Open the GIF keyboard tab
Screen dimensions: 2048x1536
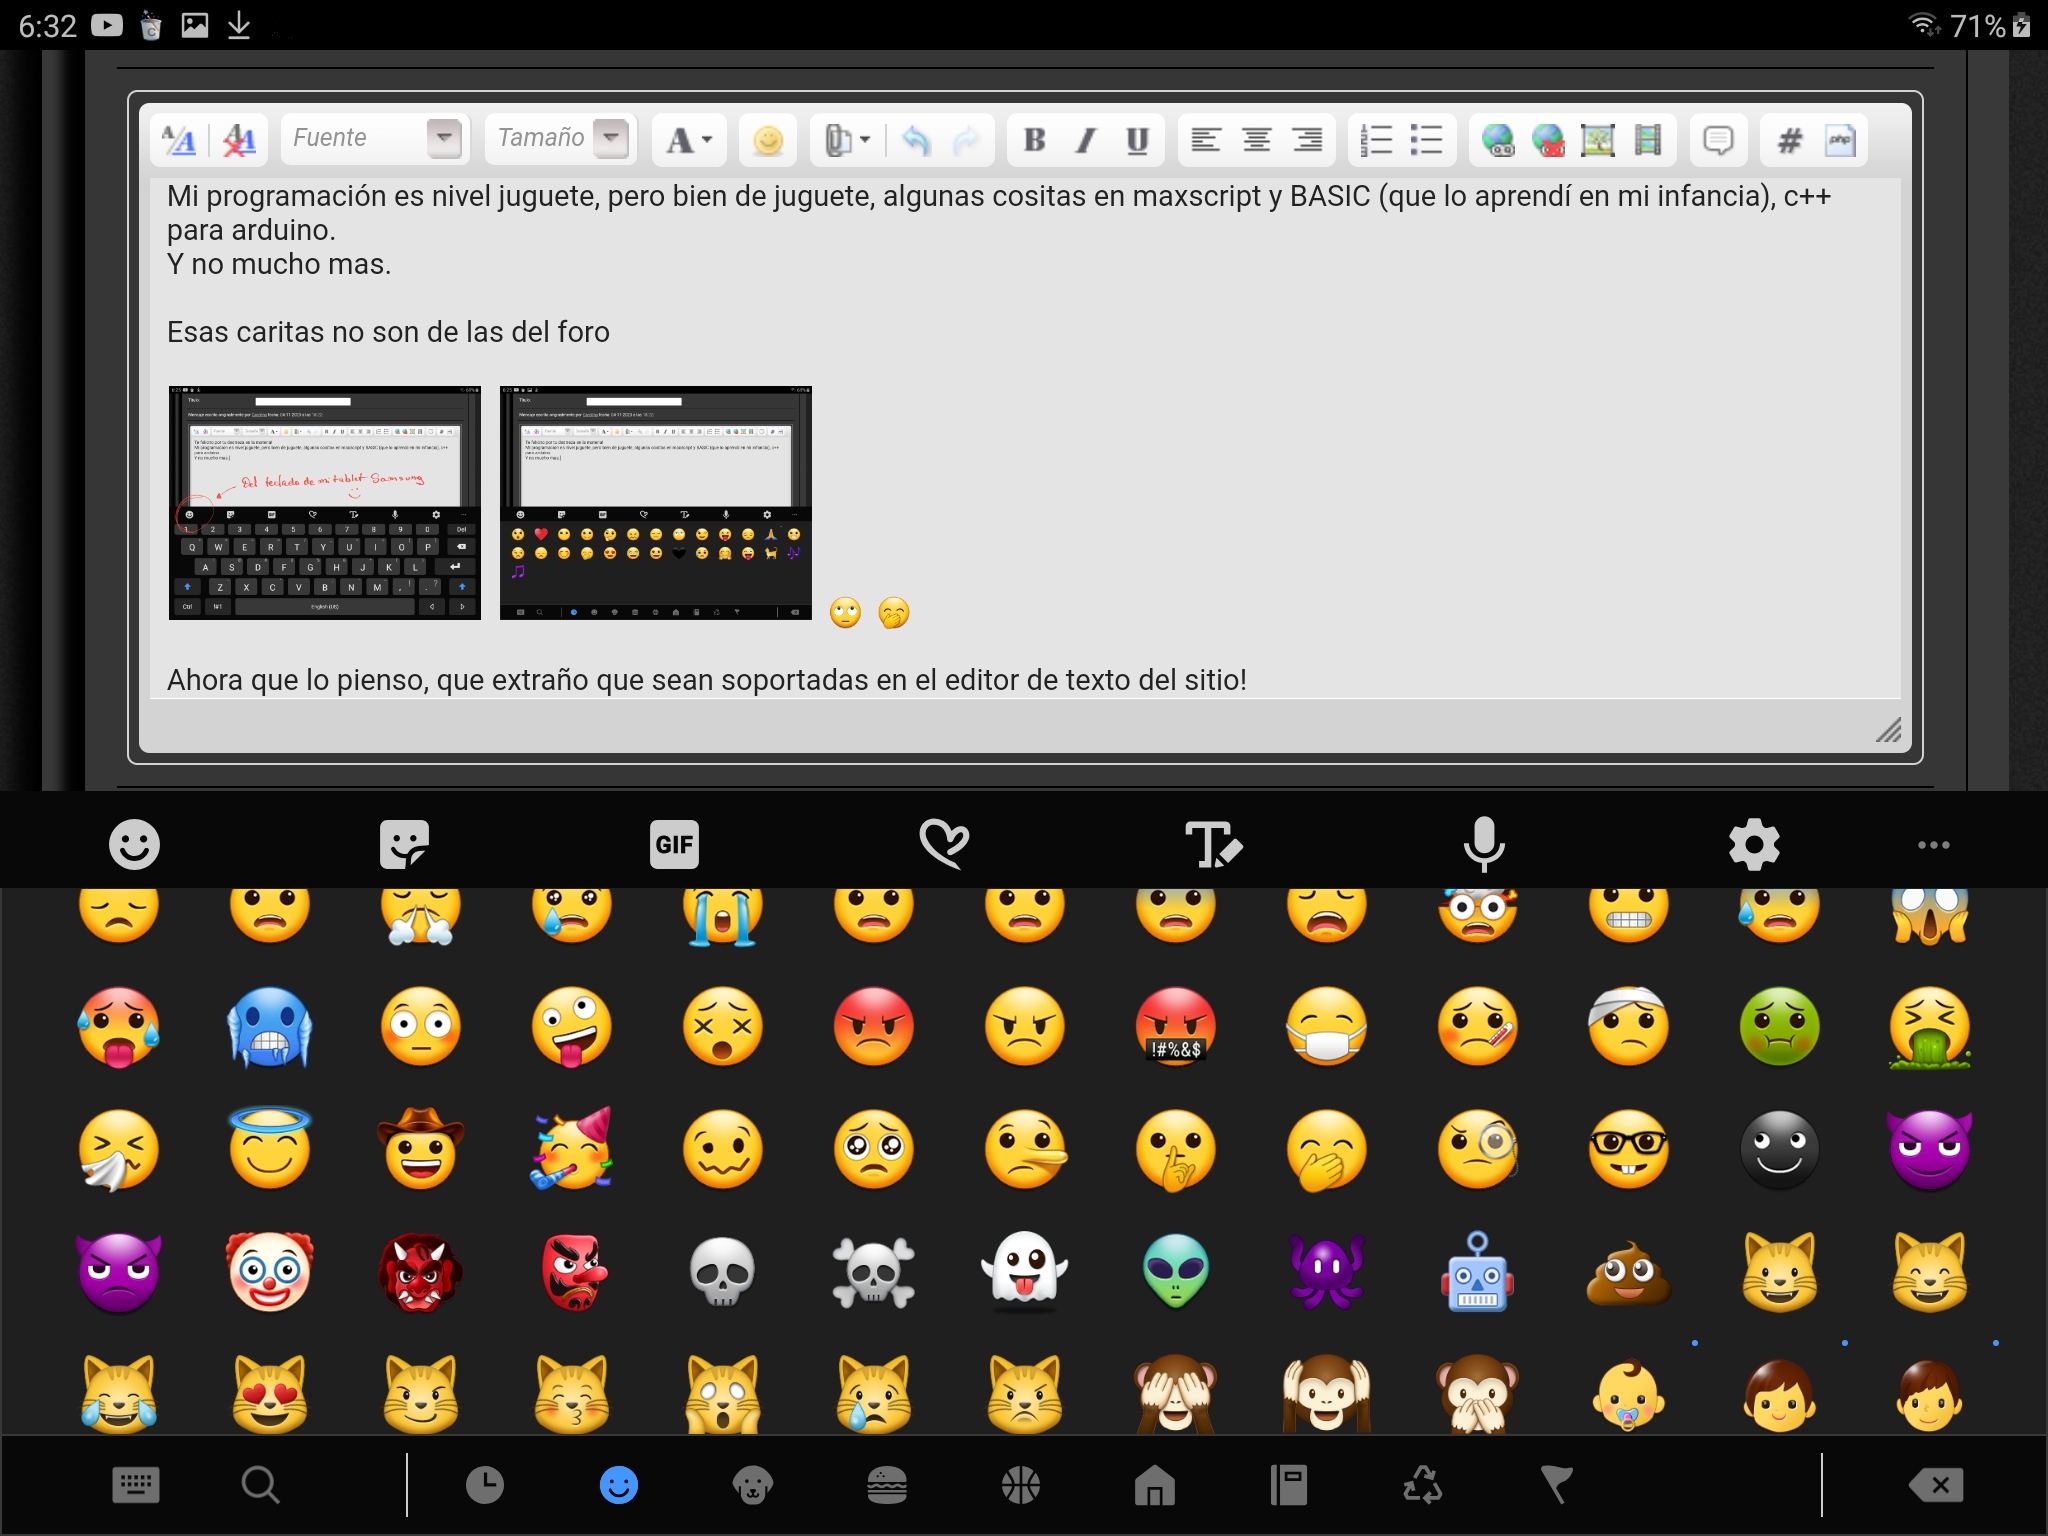(674, 845)
